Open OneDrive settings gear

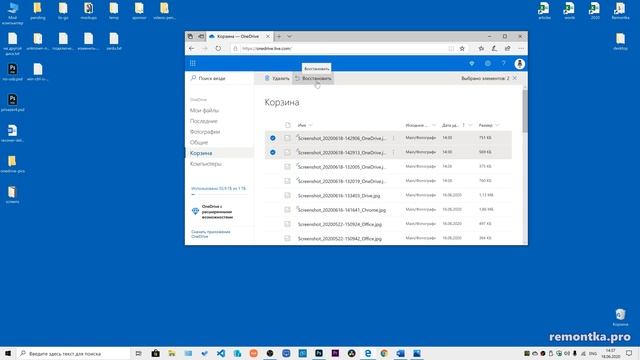click(488, 64)
